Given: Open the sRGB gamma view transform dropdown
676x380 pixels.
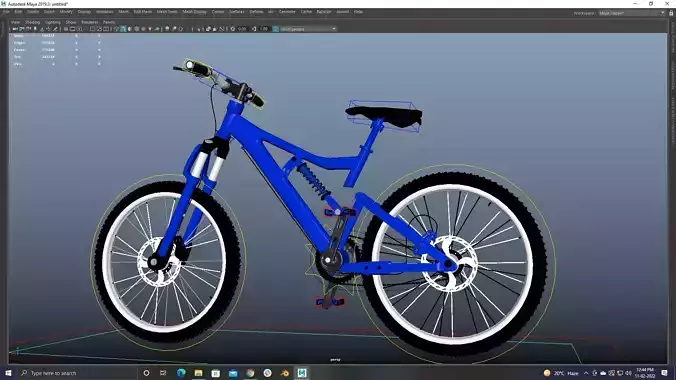Looking at the screenshot, I should (x=308, y=29).
